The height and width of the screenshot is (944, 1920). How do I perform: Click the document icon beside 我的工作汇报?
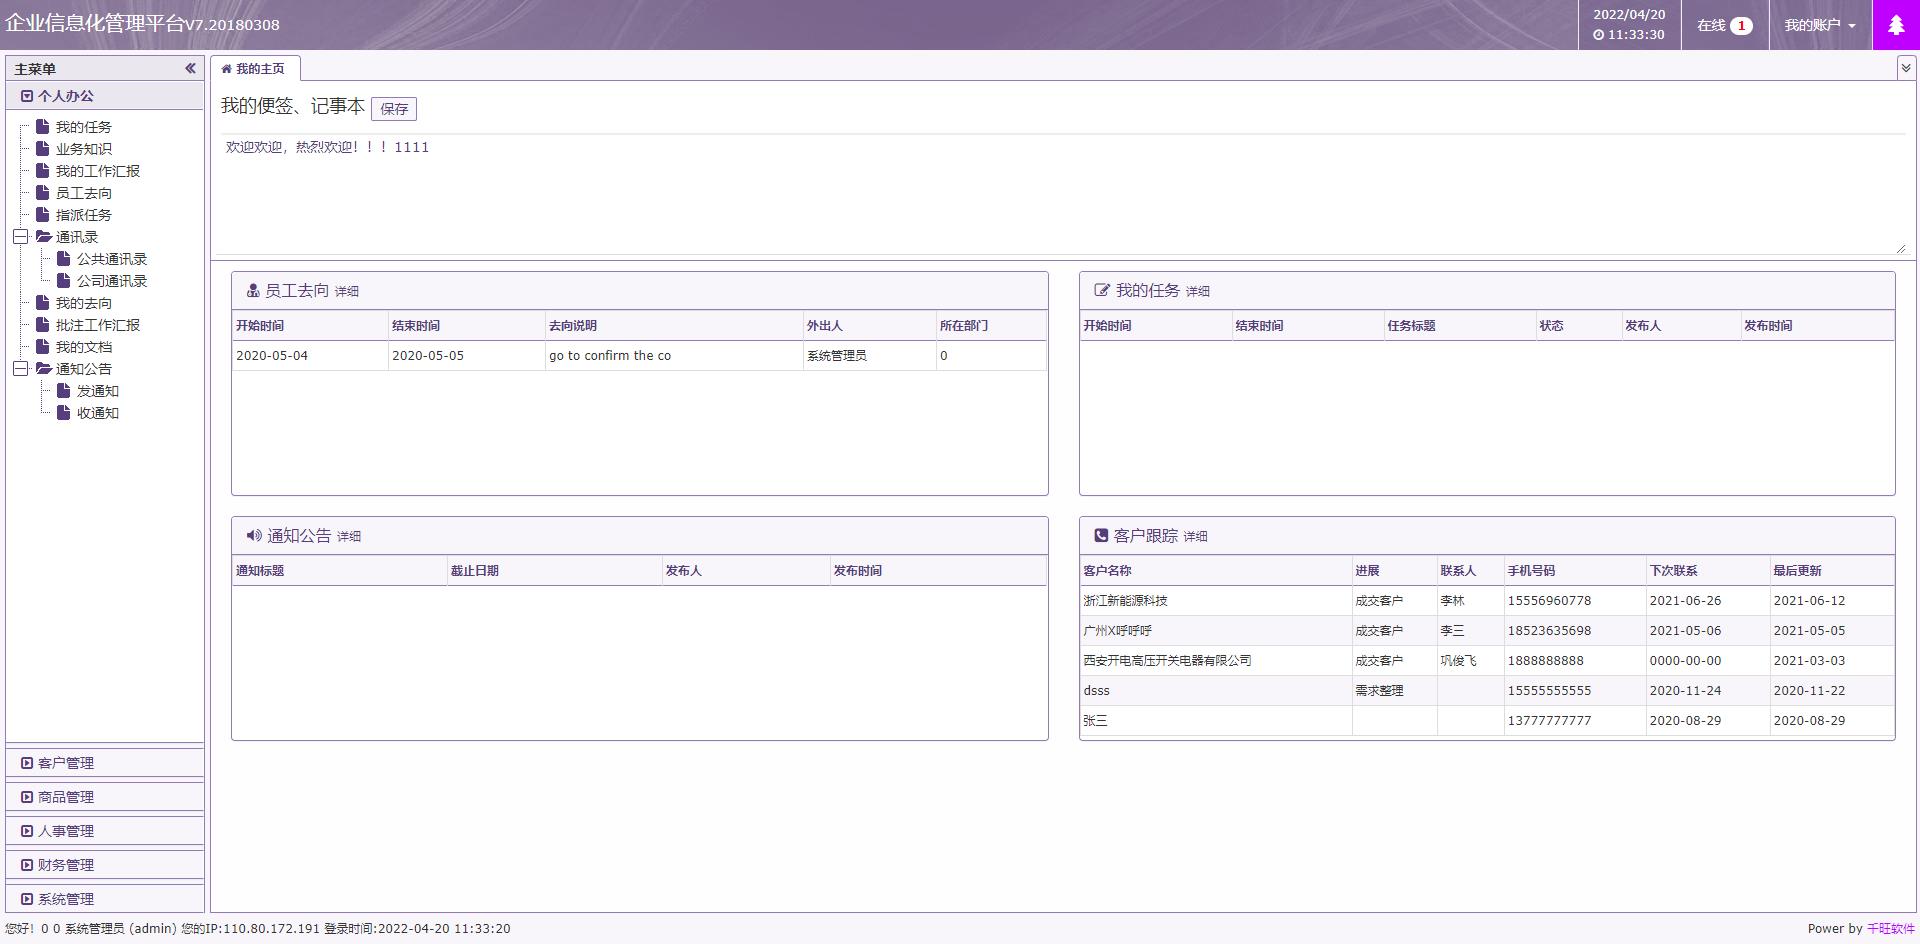42,170
